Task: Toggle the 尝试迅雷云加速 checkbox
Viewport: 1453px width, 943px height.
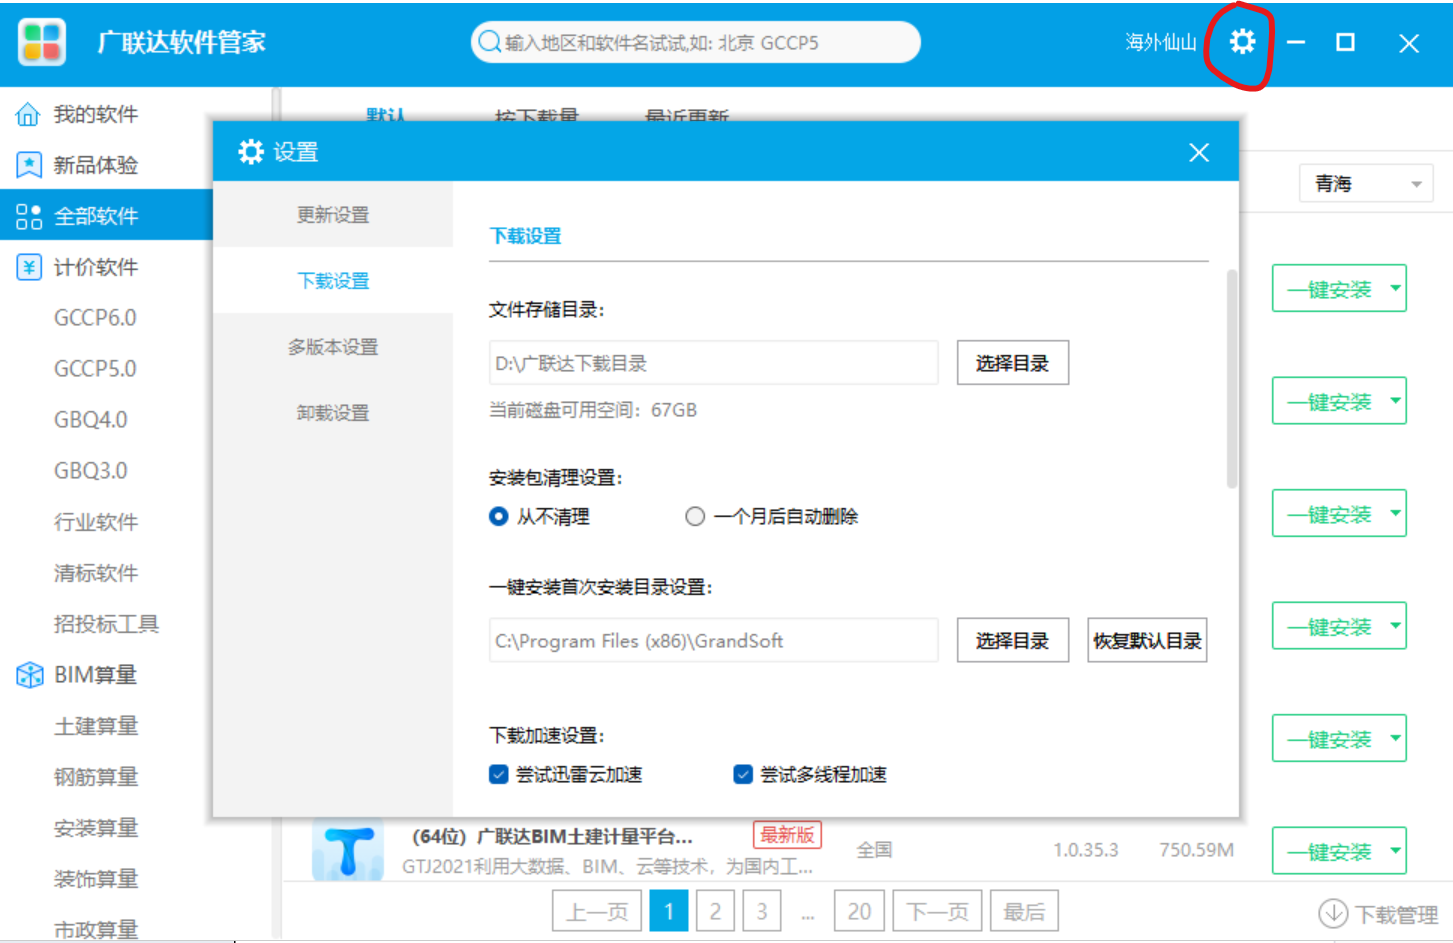Action: (498, 774)
